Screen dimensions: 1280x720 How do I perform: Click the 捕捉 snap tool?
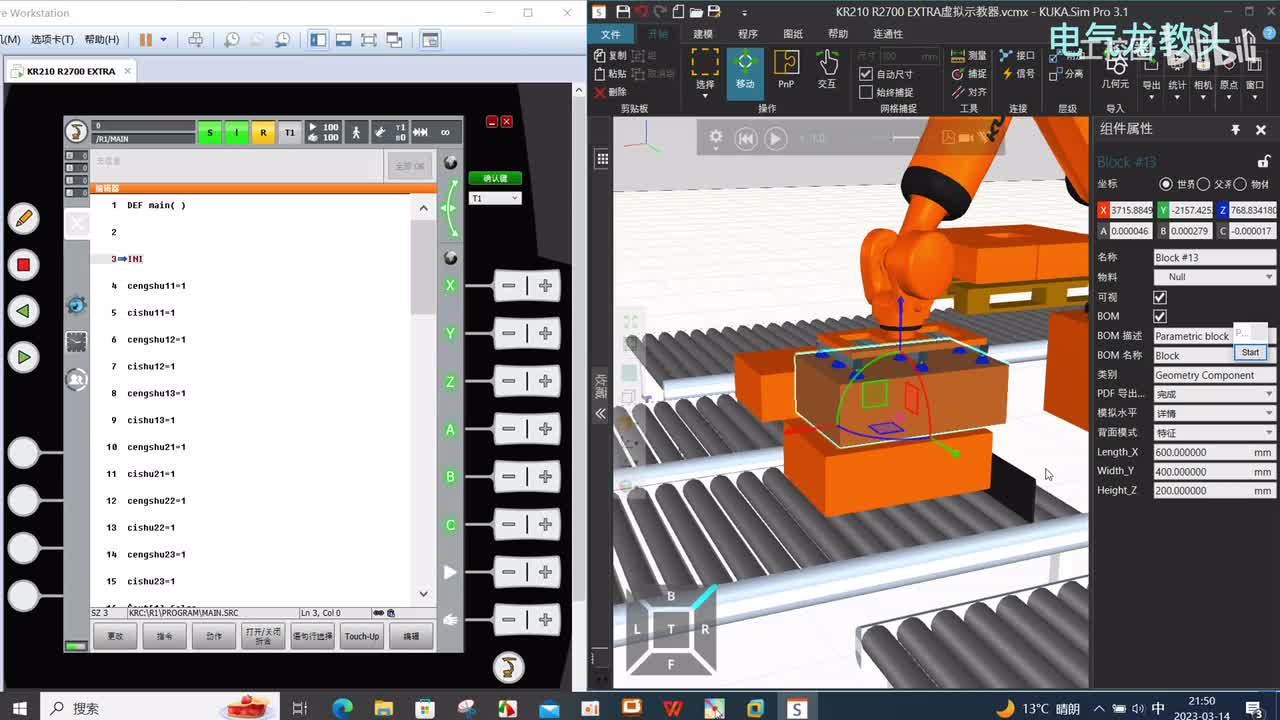pyautogui.click(x=969, y=74)
